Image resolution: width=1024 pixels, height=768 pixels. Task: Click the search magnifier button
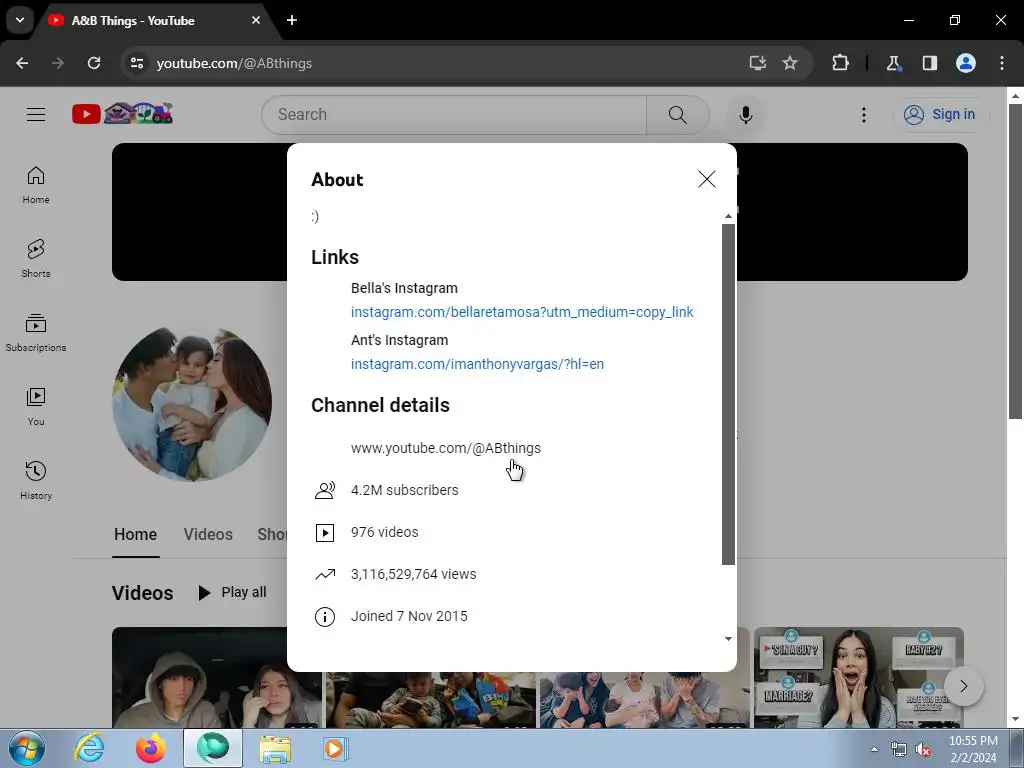coord(677,115)
